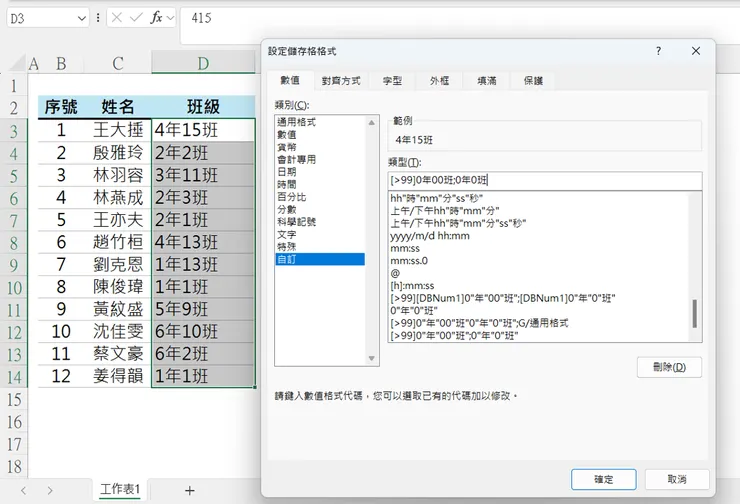
Task: Close the 設定儲存格格式 dialog
Action: coord(696,51)
